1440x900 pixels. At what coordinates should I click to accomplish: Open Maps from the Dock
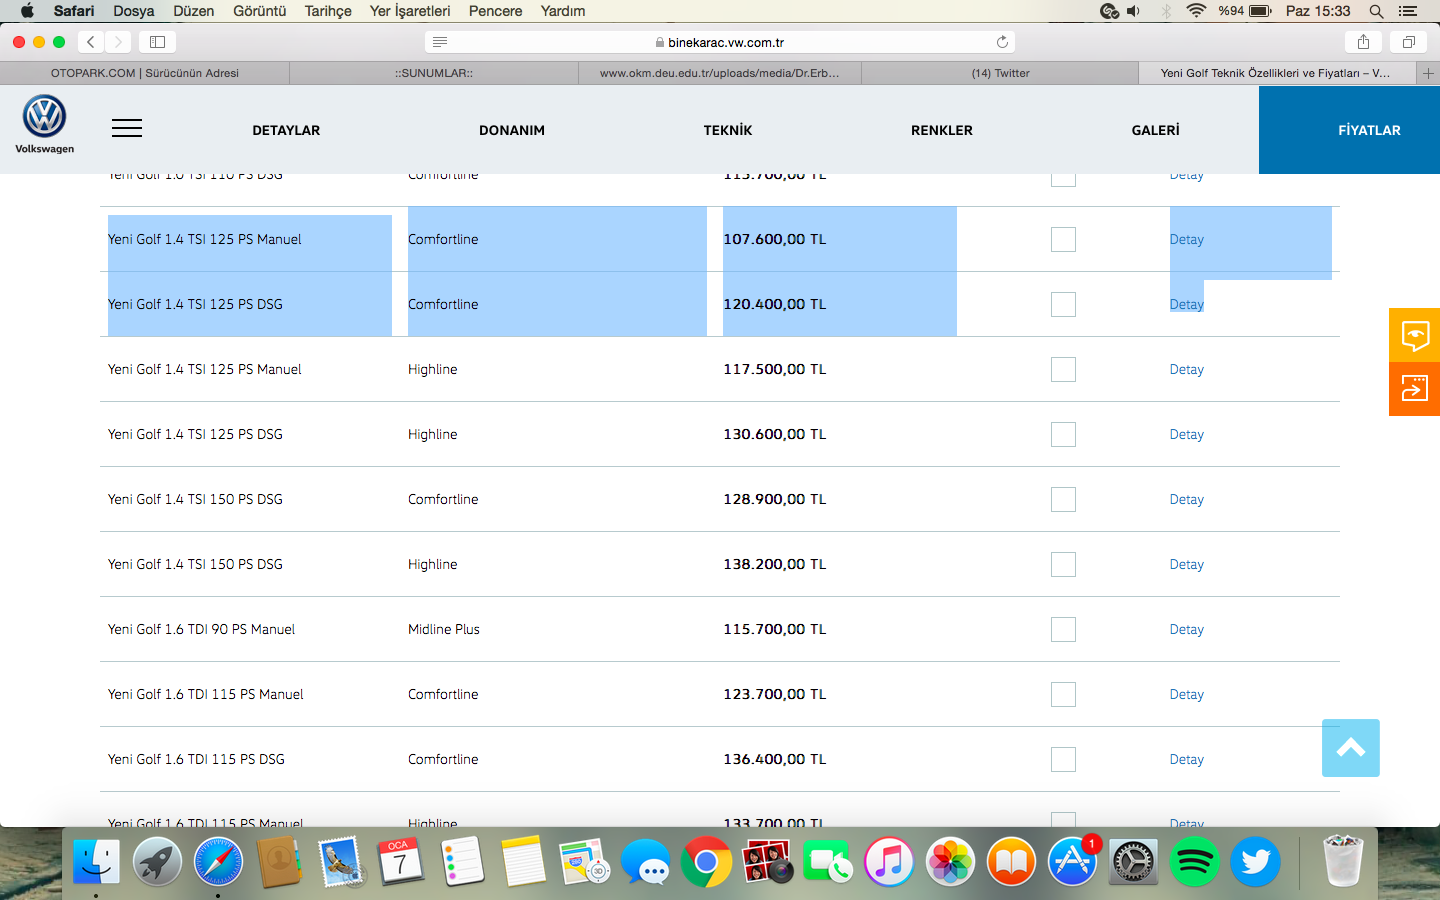(x=584, y=862)
